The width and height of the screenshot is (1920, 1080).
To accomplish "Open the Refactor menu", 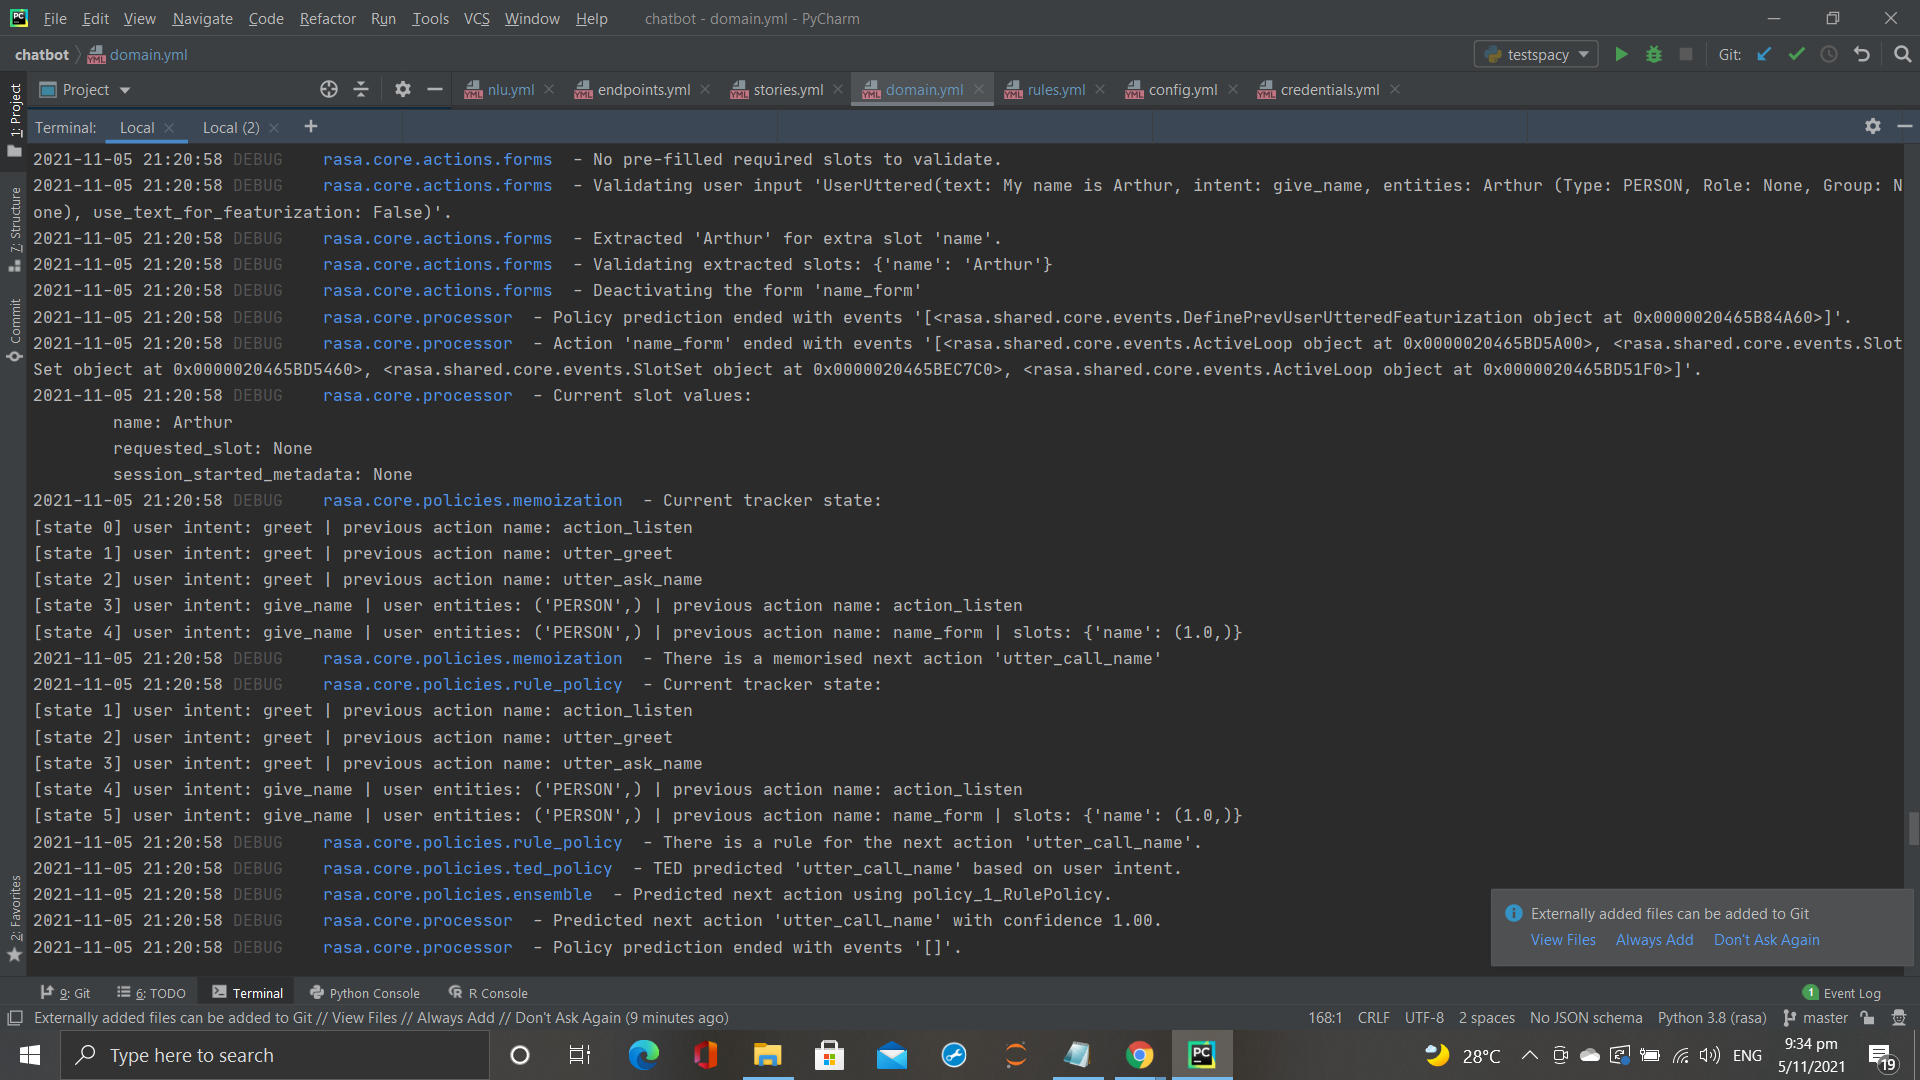I will tap(327, 18).
